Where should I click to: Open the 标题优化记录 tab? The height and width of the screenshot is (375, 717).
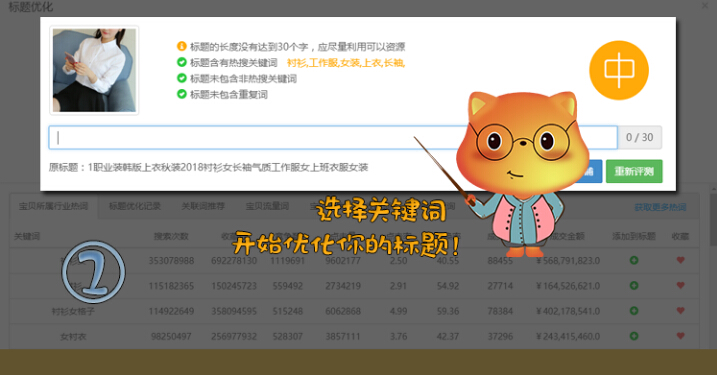[135, 206]
